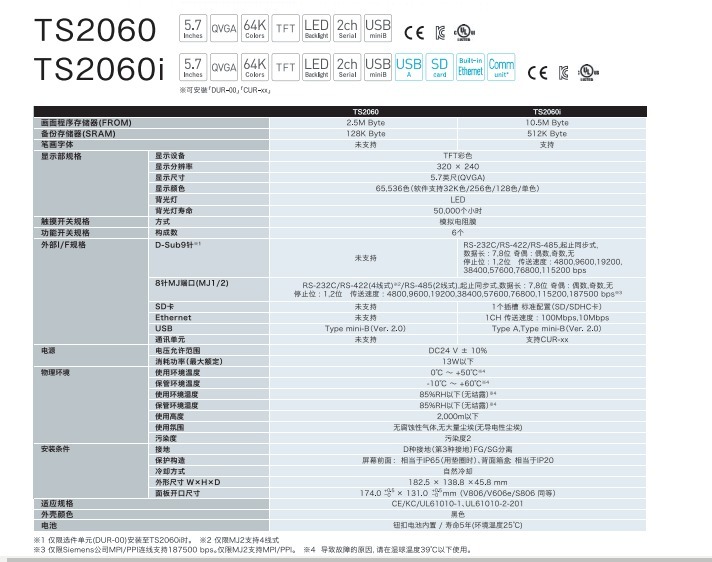This screenshot has height=562, width=712.
Task: Click the TFT badge beside TS2060
Action: 286,28
